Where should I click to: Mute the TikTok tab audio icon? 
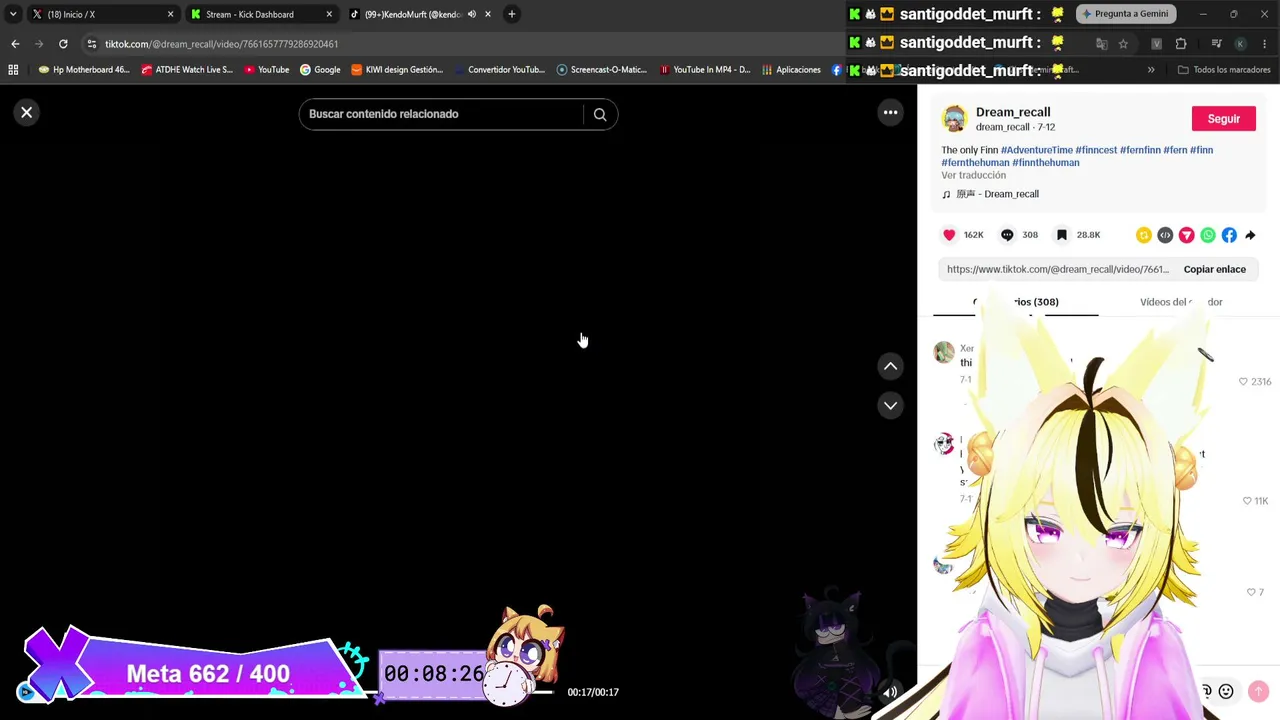click(x=472, y=14)
